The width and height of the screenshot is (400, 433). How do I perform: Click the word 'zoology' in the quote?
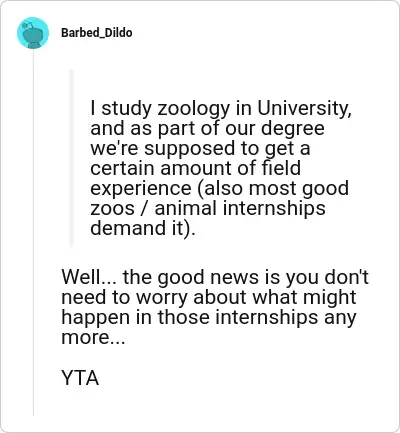click(194, 109)
